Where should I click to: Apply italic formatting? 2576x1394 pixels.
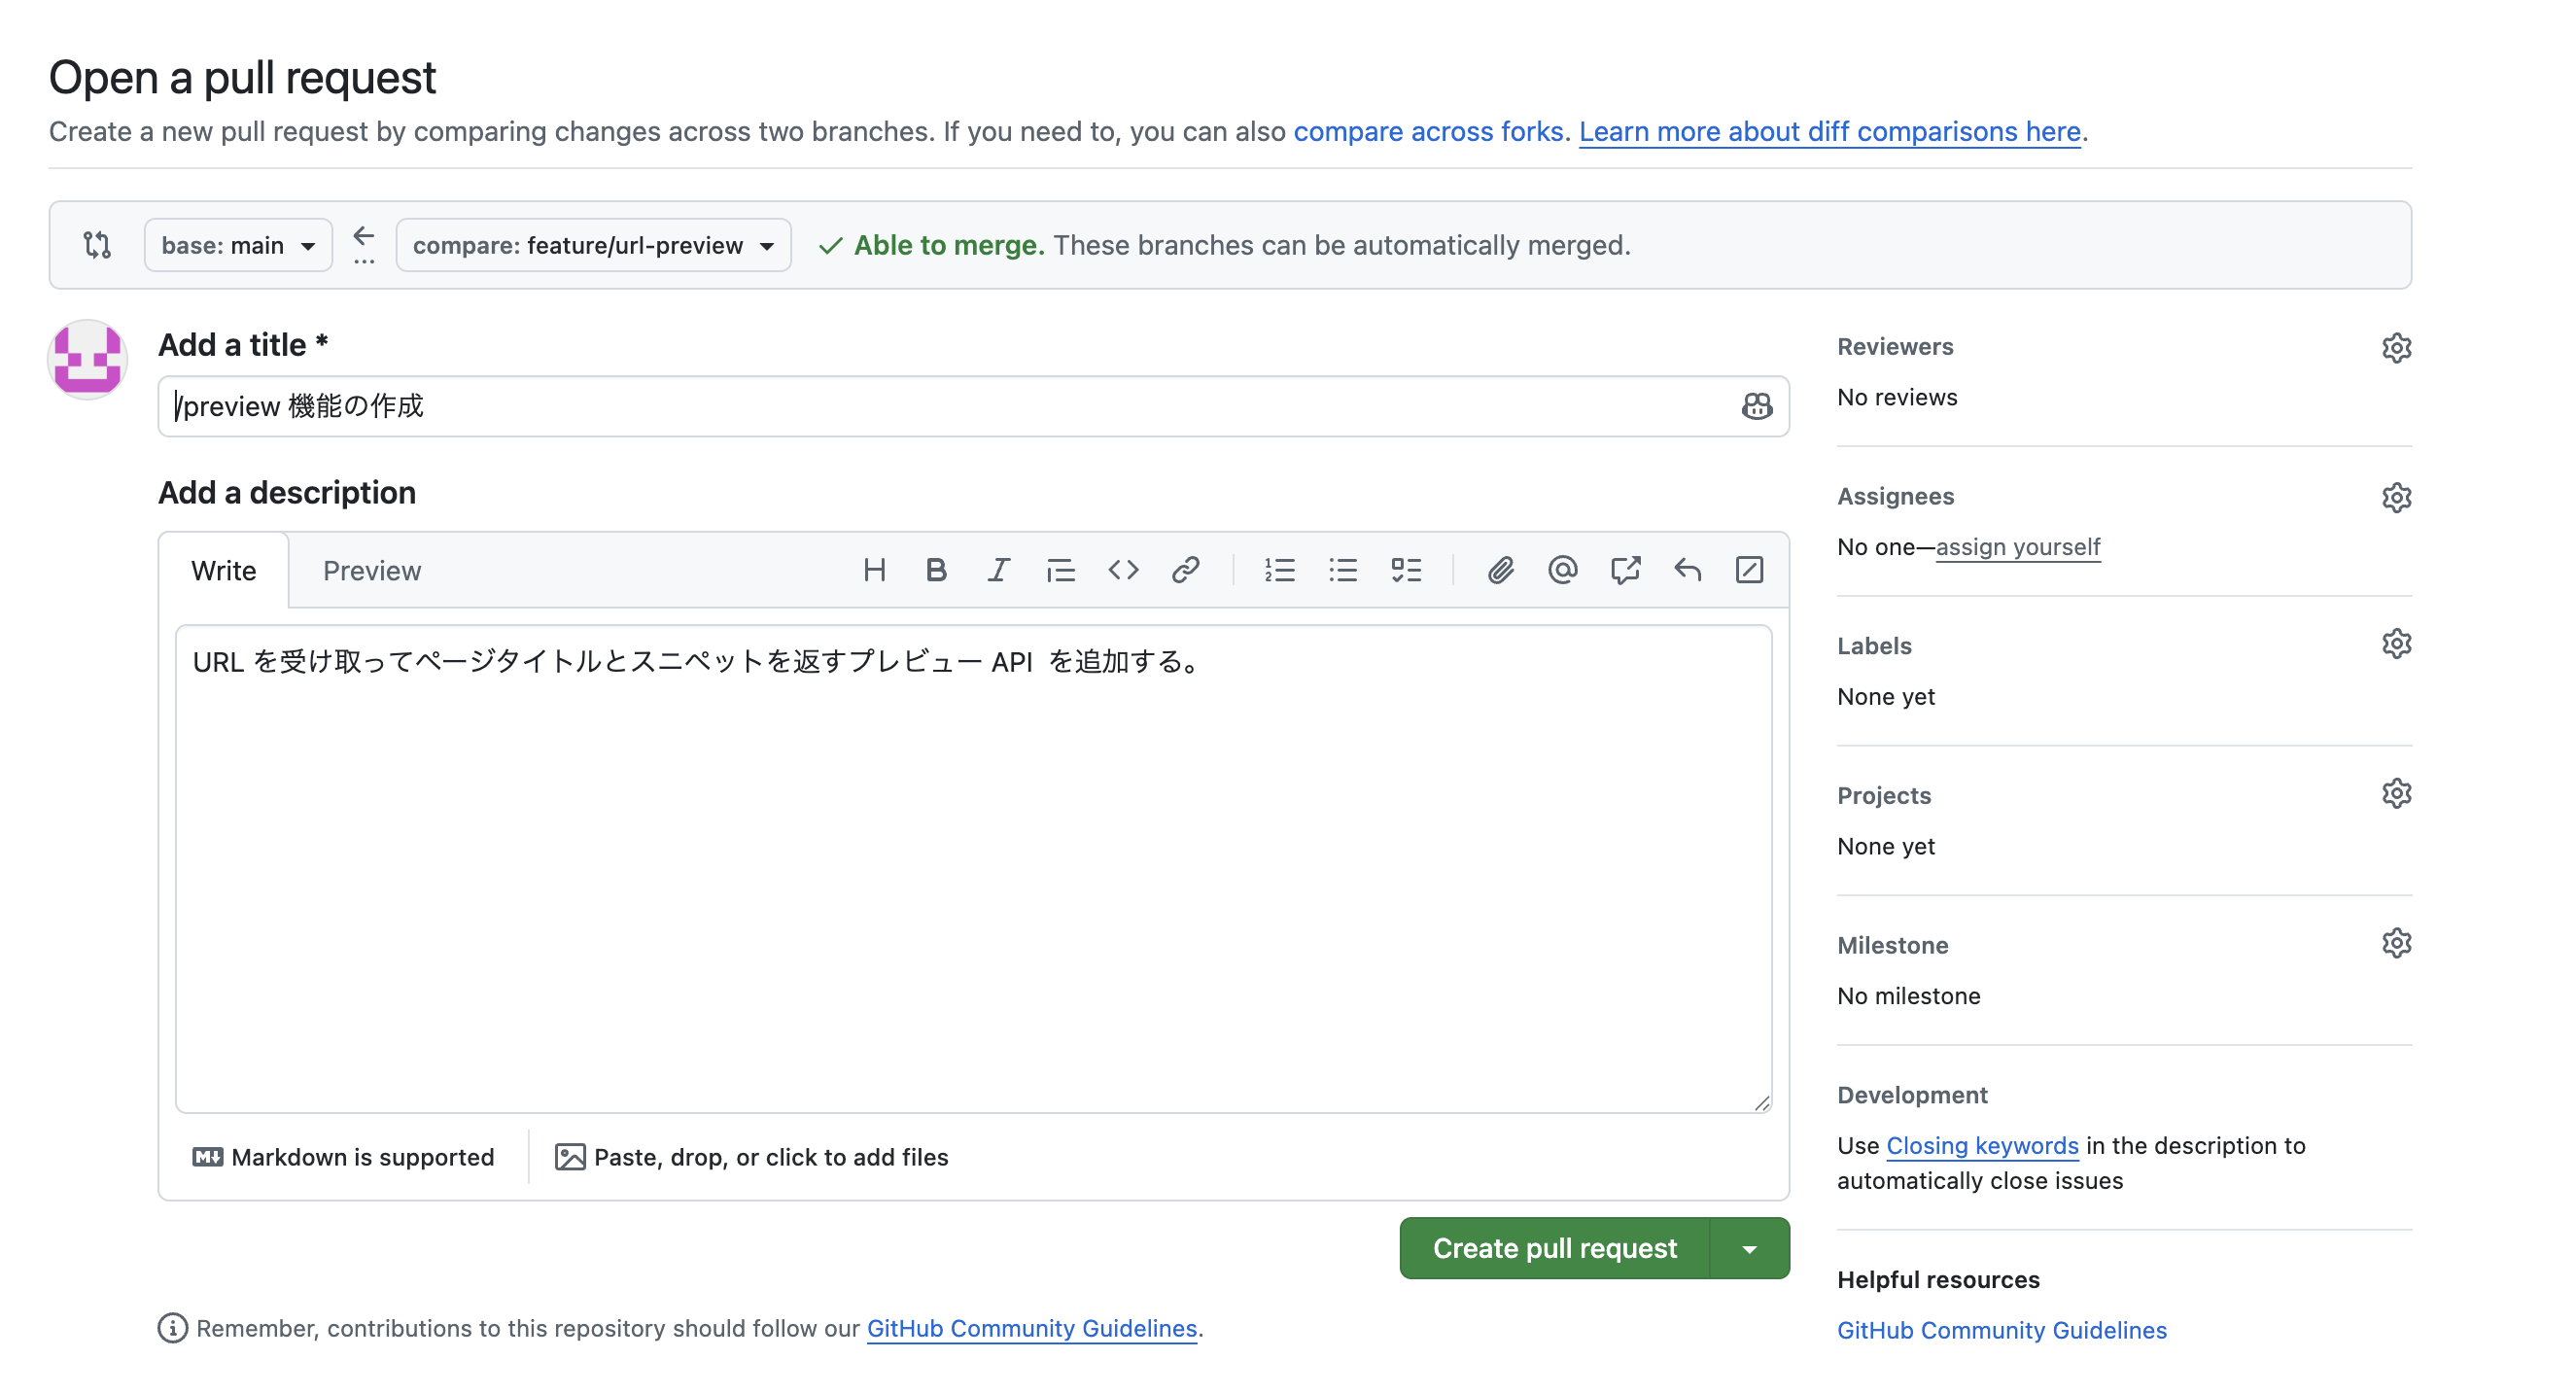997,570
